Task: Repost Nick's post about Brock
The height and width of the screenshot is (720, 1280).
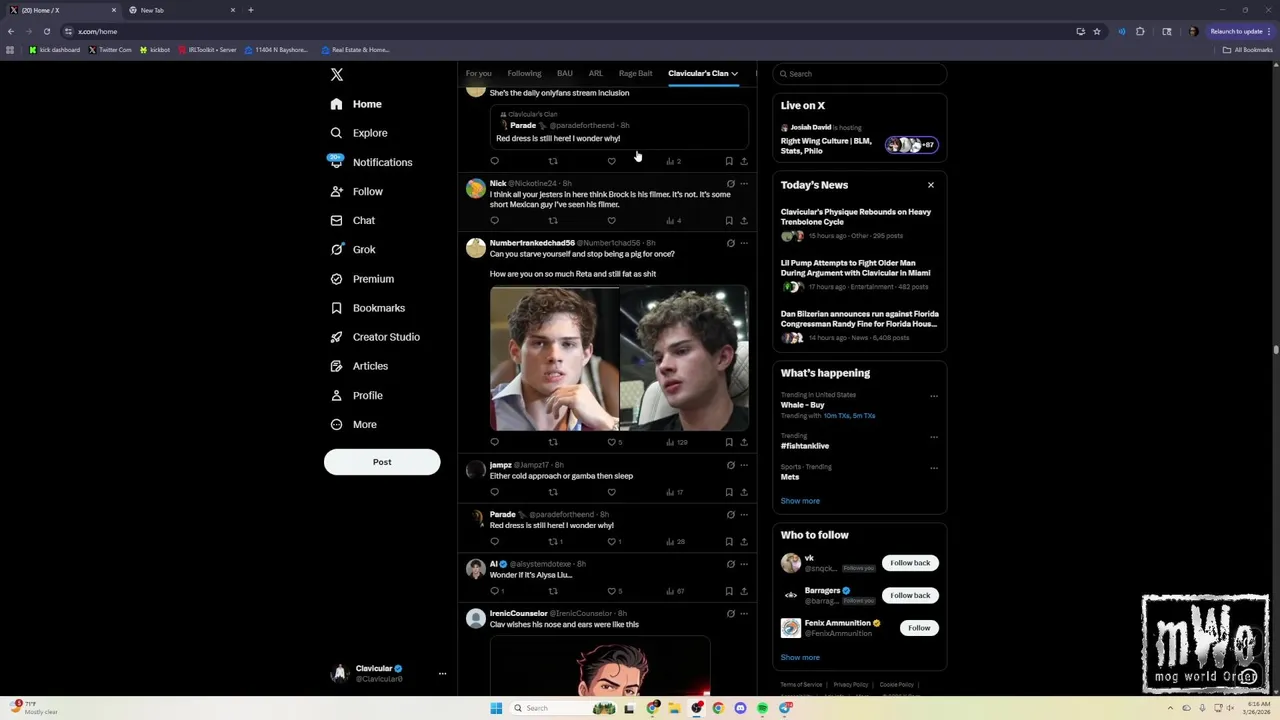Action: coord(553,221)
